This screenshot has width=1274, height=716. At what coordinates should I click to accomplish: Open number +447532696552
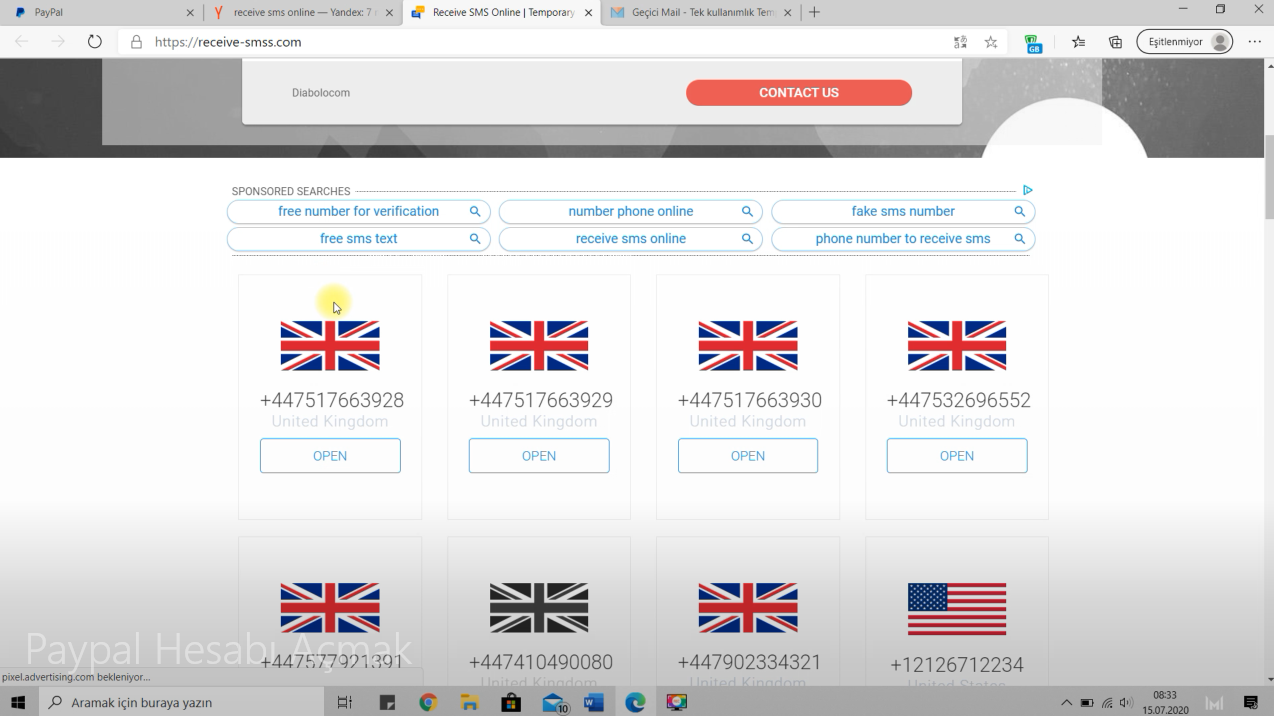(957, 456)
